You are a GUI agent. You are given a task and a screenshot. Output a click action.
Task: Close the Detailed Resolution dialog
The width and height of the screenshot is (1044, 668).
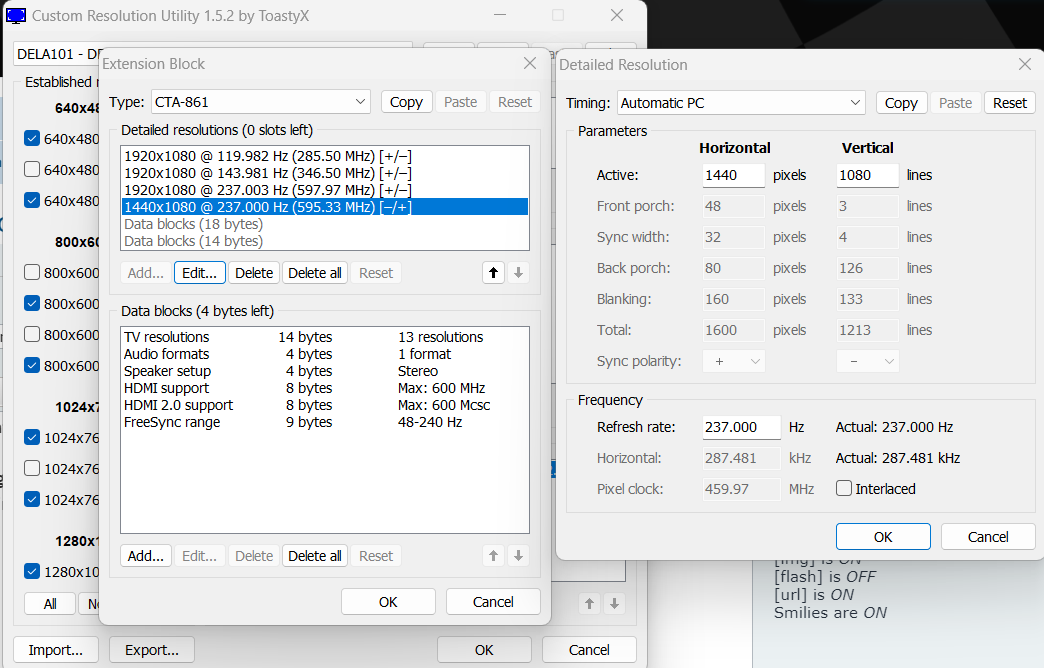1024,64
